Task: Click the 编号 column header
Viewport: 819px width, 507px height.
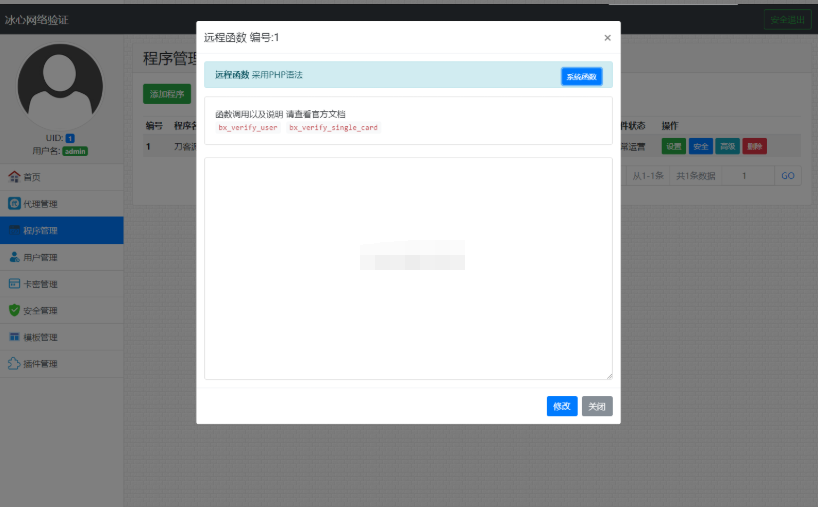Action: pos(154,126)
